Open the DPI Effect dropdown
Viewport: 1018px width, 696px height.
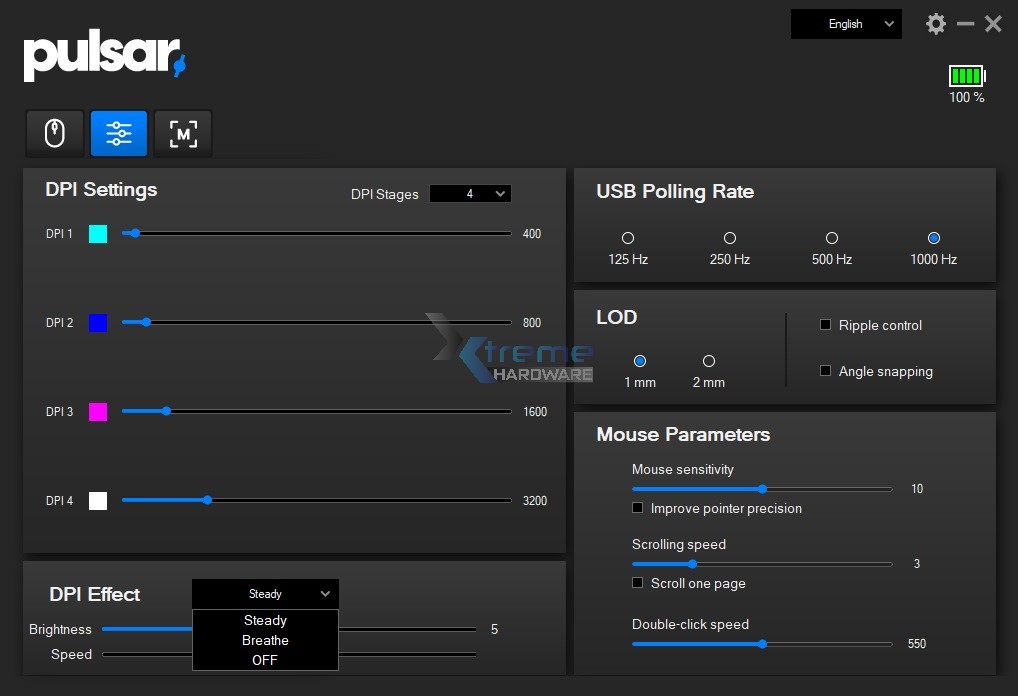[265, 593]
